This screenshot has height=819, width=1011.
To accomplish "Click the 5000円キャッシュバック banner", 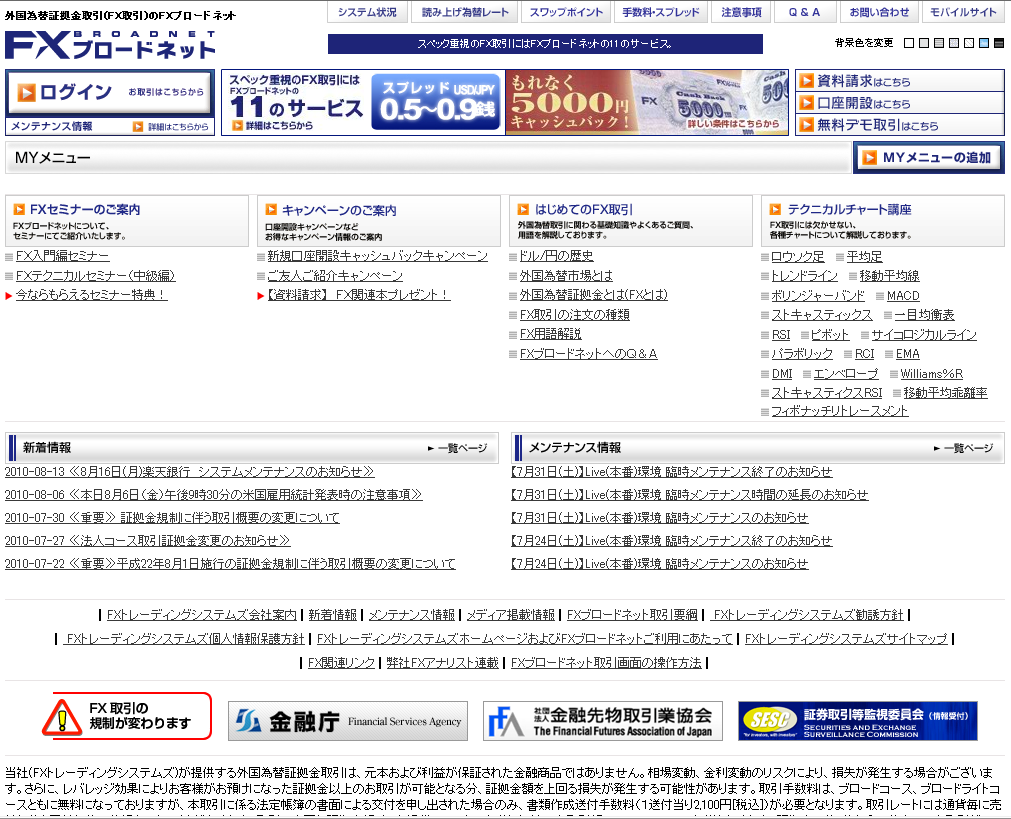I will coord(647,102).
